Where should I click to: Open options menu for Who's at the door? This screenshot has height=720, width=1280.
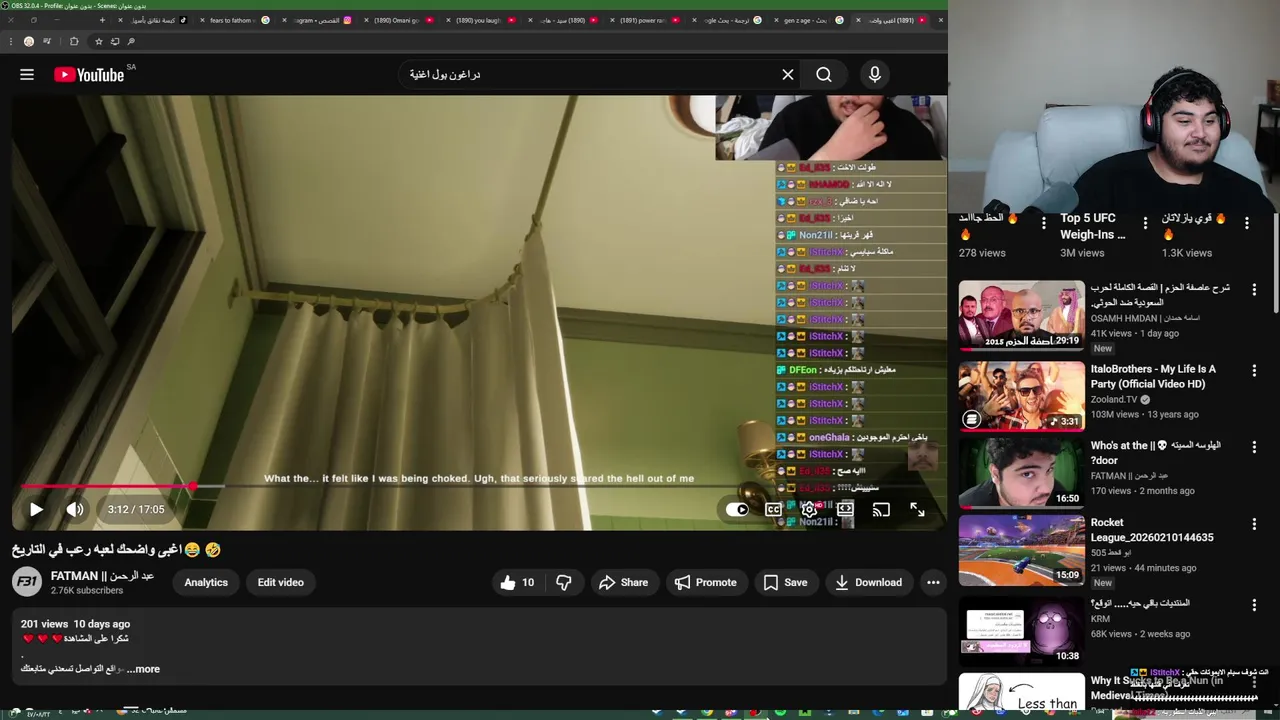click(x=1254, y=447)
